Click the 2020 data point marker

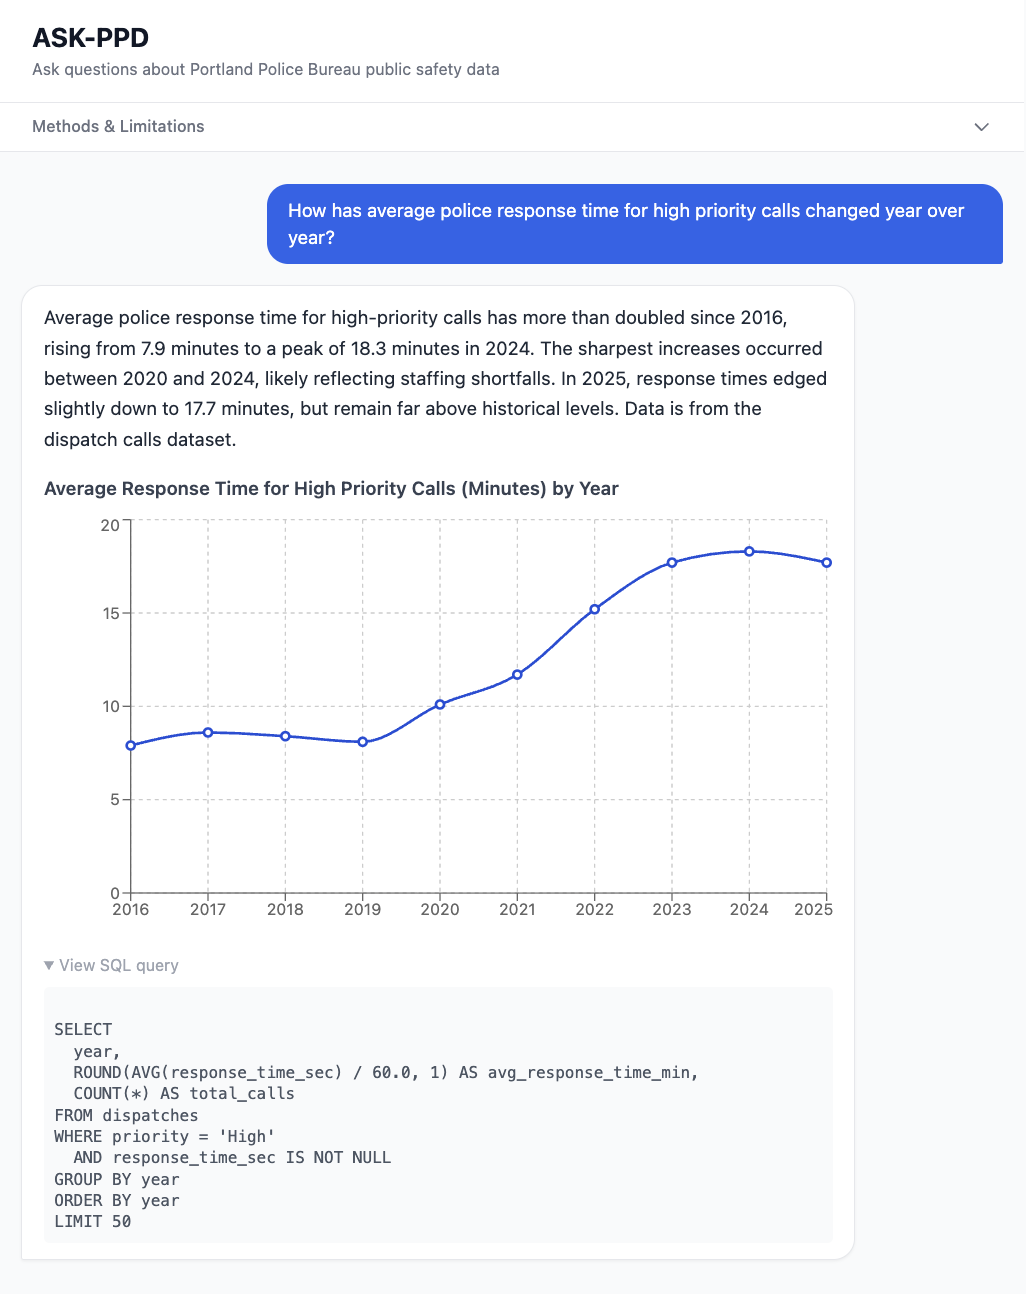click(440, 704)
